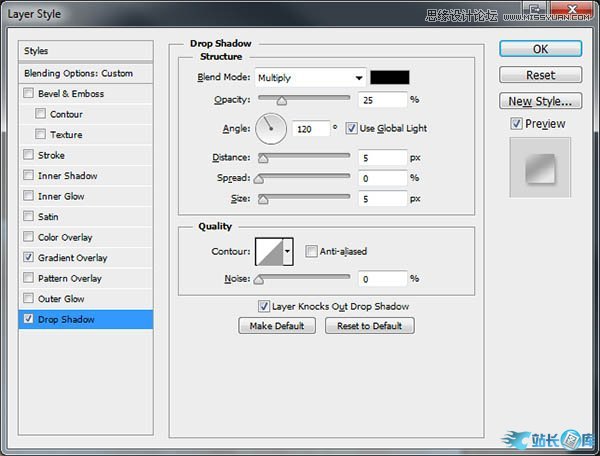Enable the Anti-aliased checkbox

click(312, 252)
